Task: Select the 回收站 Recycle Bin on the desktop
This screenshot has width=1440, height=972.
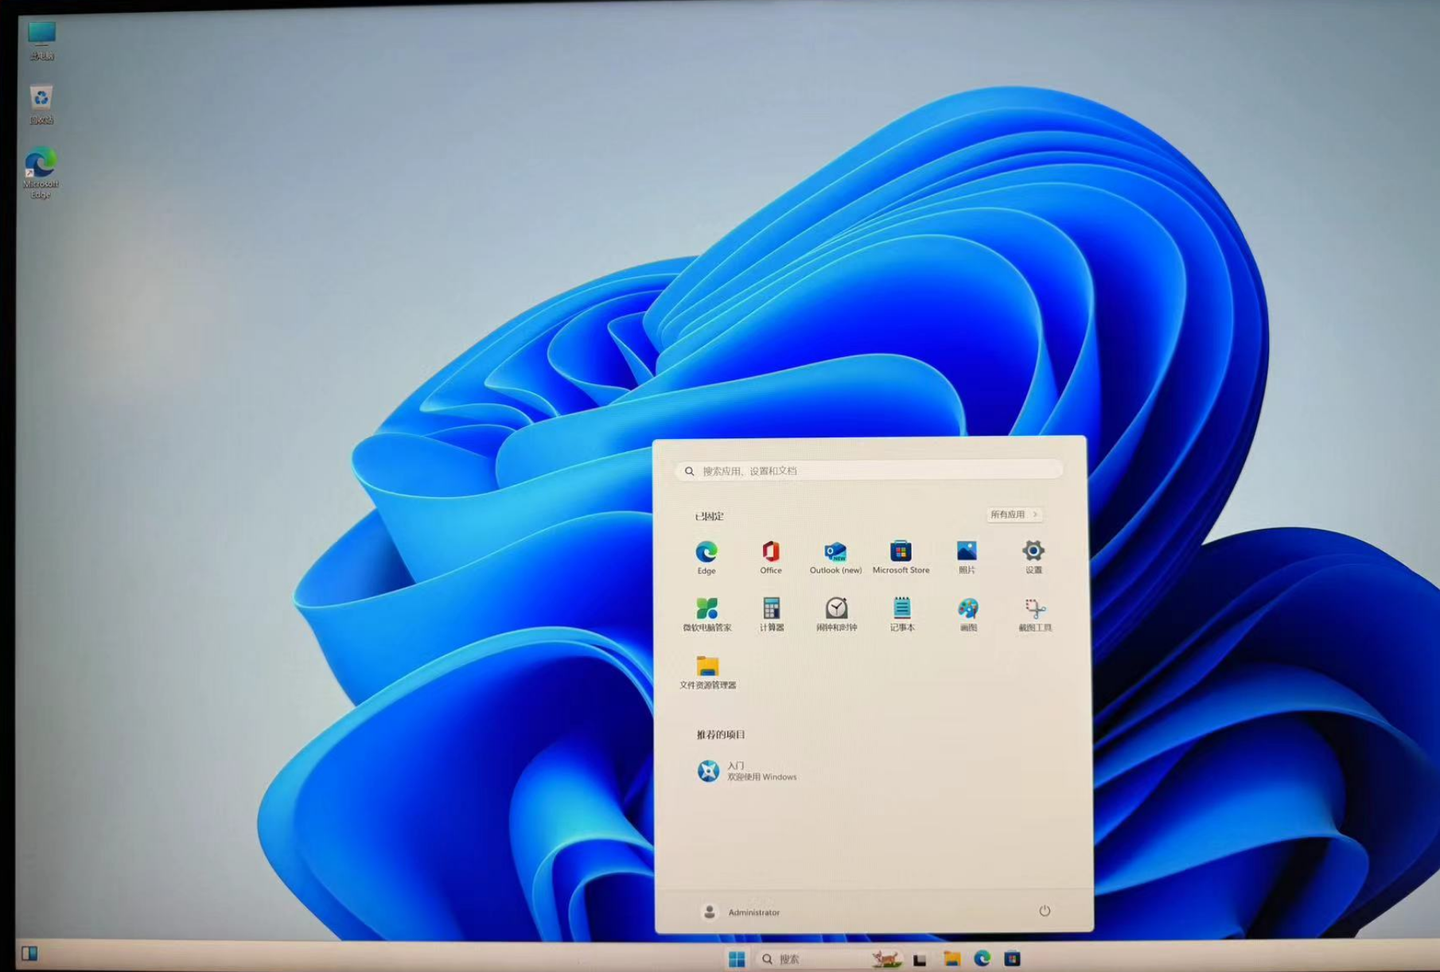Action: 40,100
